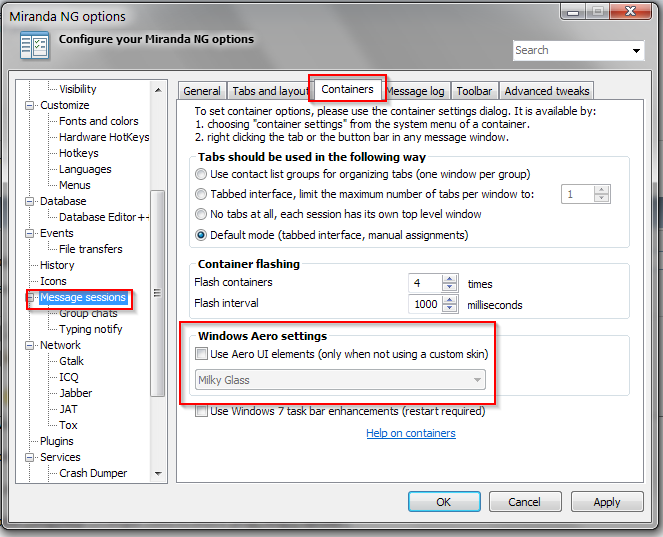Collapse the Network tree node
Image resolution: width=663 pixels, height=537 pixels.
(x=29, y=345)
